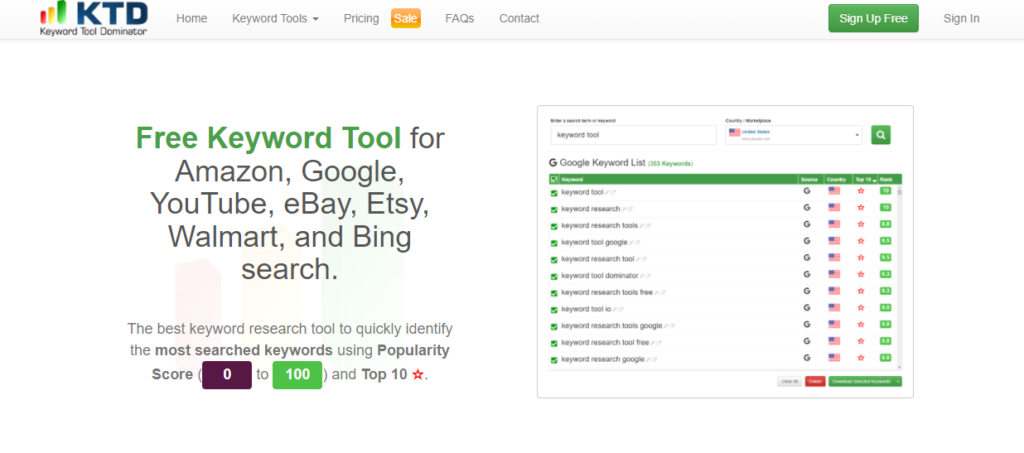Image resolution: width=1024 pixels, height=453 pixels.
Task: Click the US flag in 'keyword tool google' row
Action: [834, 241]
